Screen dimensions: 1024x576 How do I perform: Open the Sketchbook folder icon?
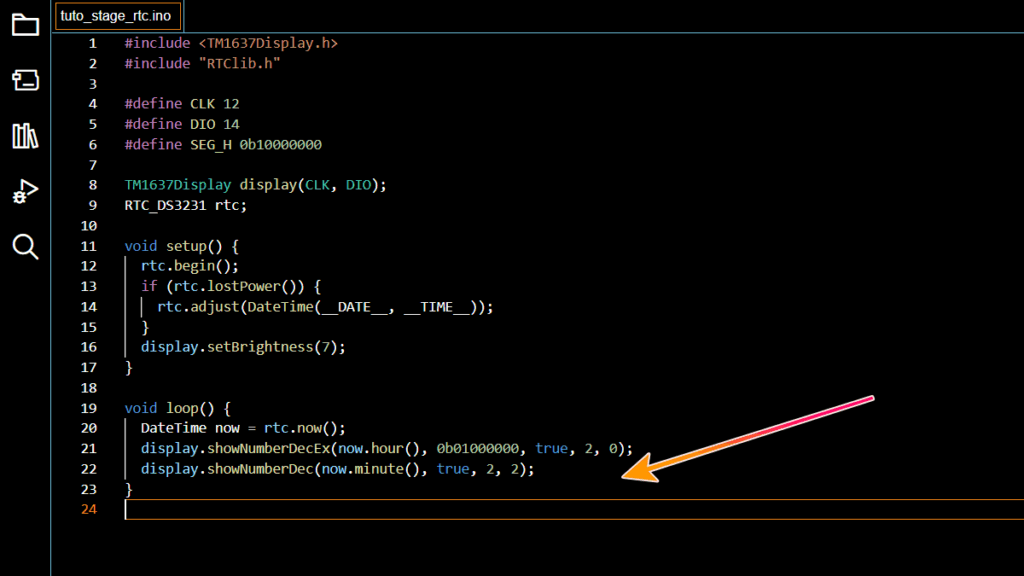tap(25, 25)
